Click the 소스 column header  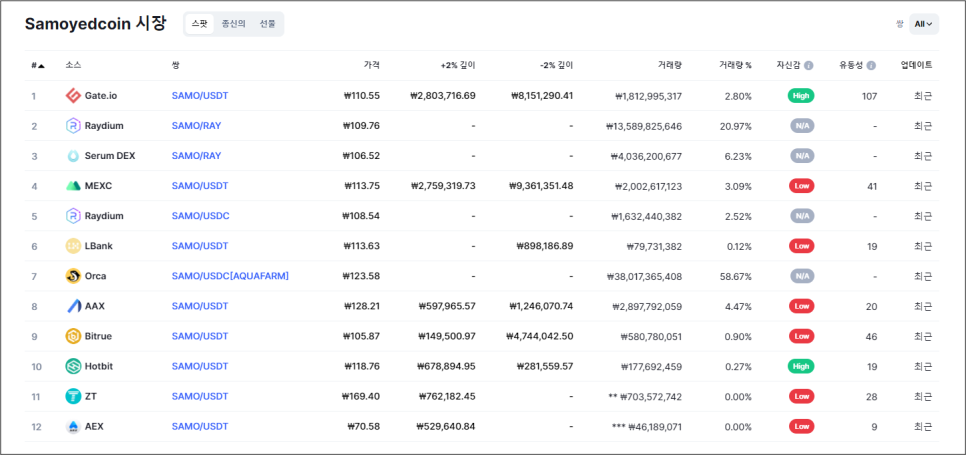click(73, 65)
